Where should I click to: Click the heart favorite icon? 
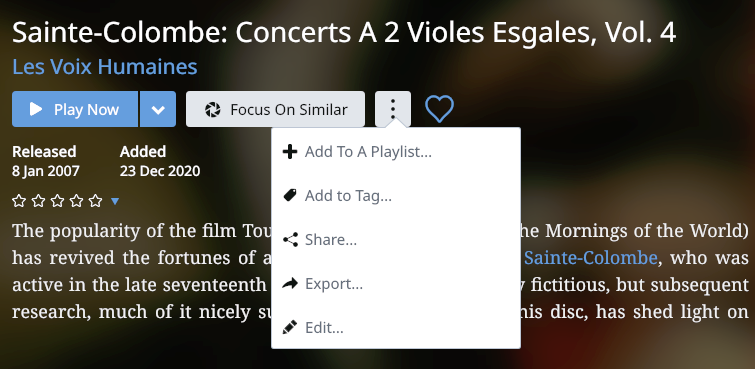point(439,109)
